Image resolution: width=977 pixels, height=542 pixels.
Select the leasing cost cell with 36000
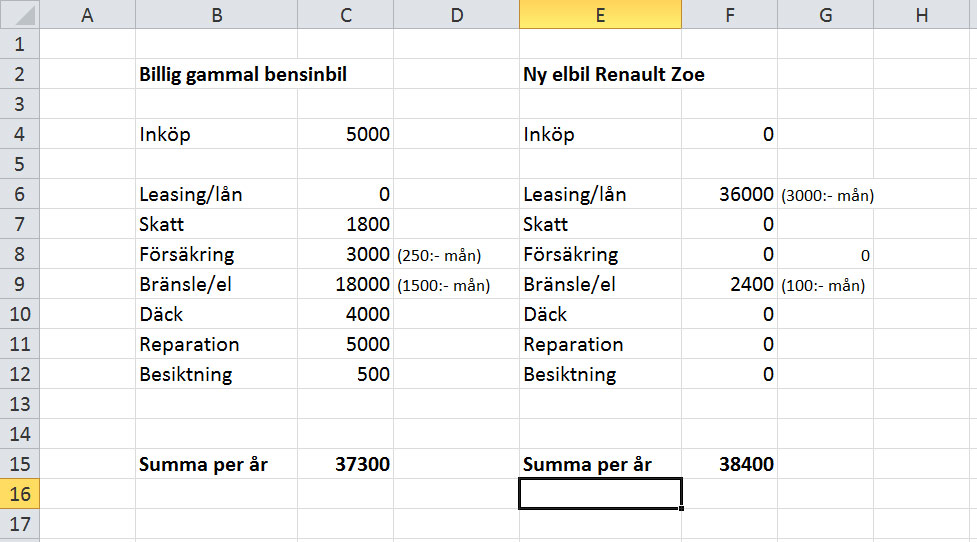click(x=729, y=194)
